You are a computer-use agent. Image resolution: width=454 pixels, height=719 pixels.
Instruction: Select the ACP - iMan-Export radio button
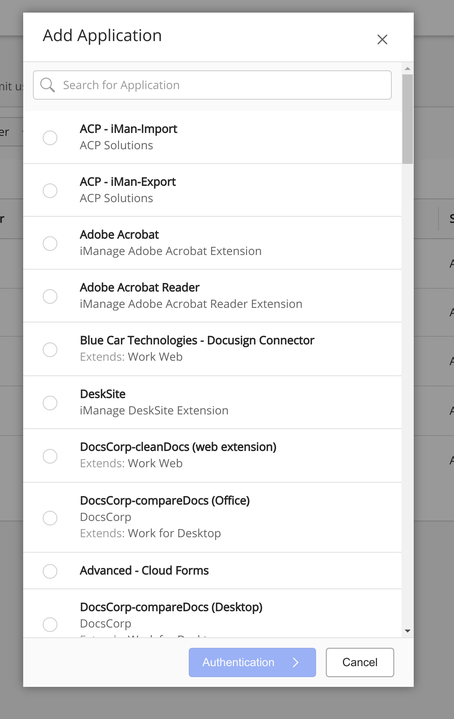(x=50, y=190)
